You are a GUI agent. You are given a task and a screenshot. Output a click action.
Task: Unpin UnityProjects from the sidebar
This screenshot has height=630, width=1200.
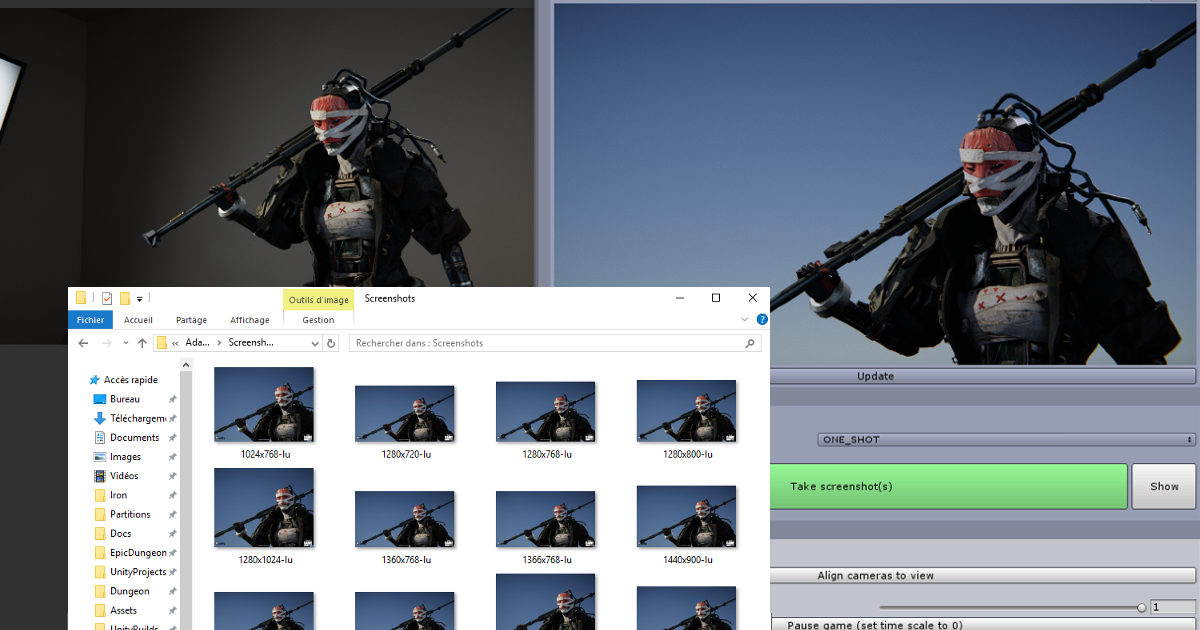172,571
